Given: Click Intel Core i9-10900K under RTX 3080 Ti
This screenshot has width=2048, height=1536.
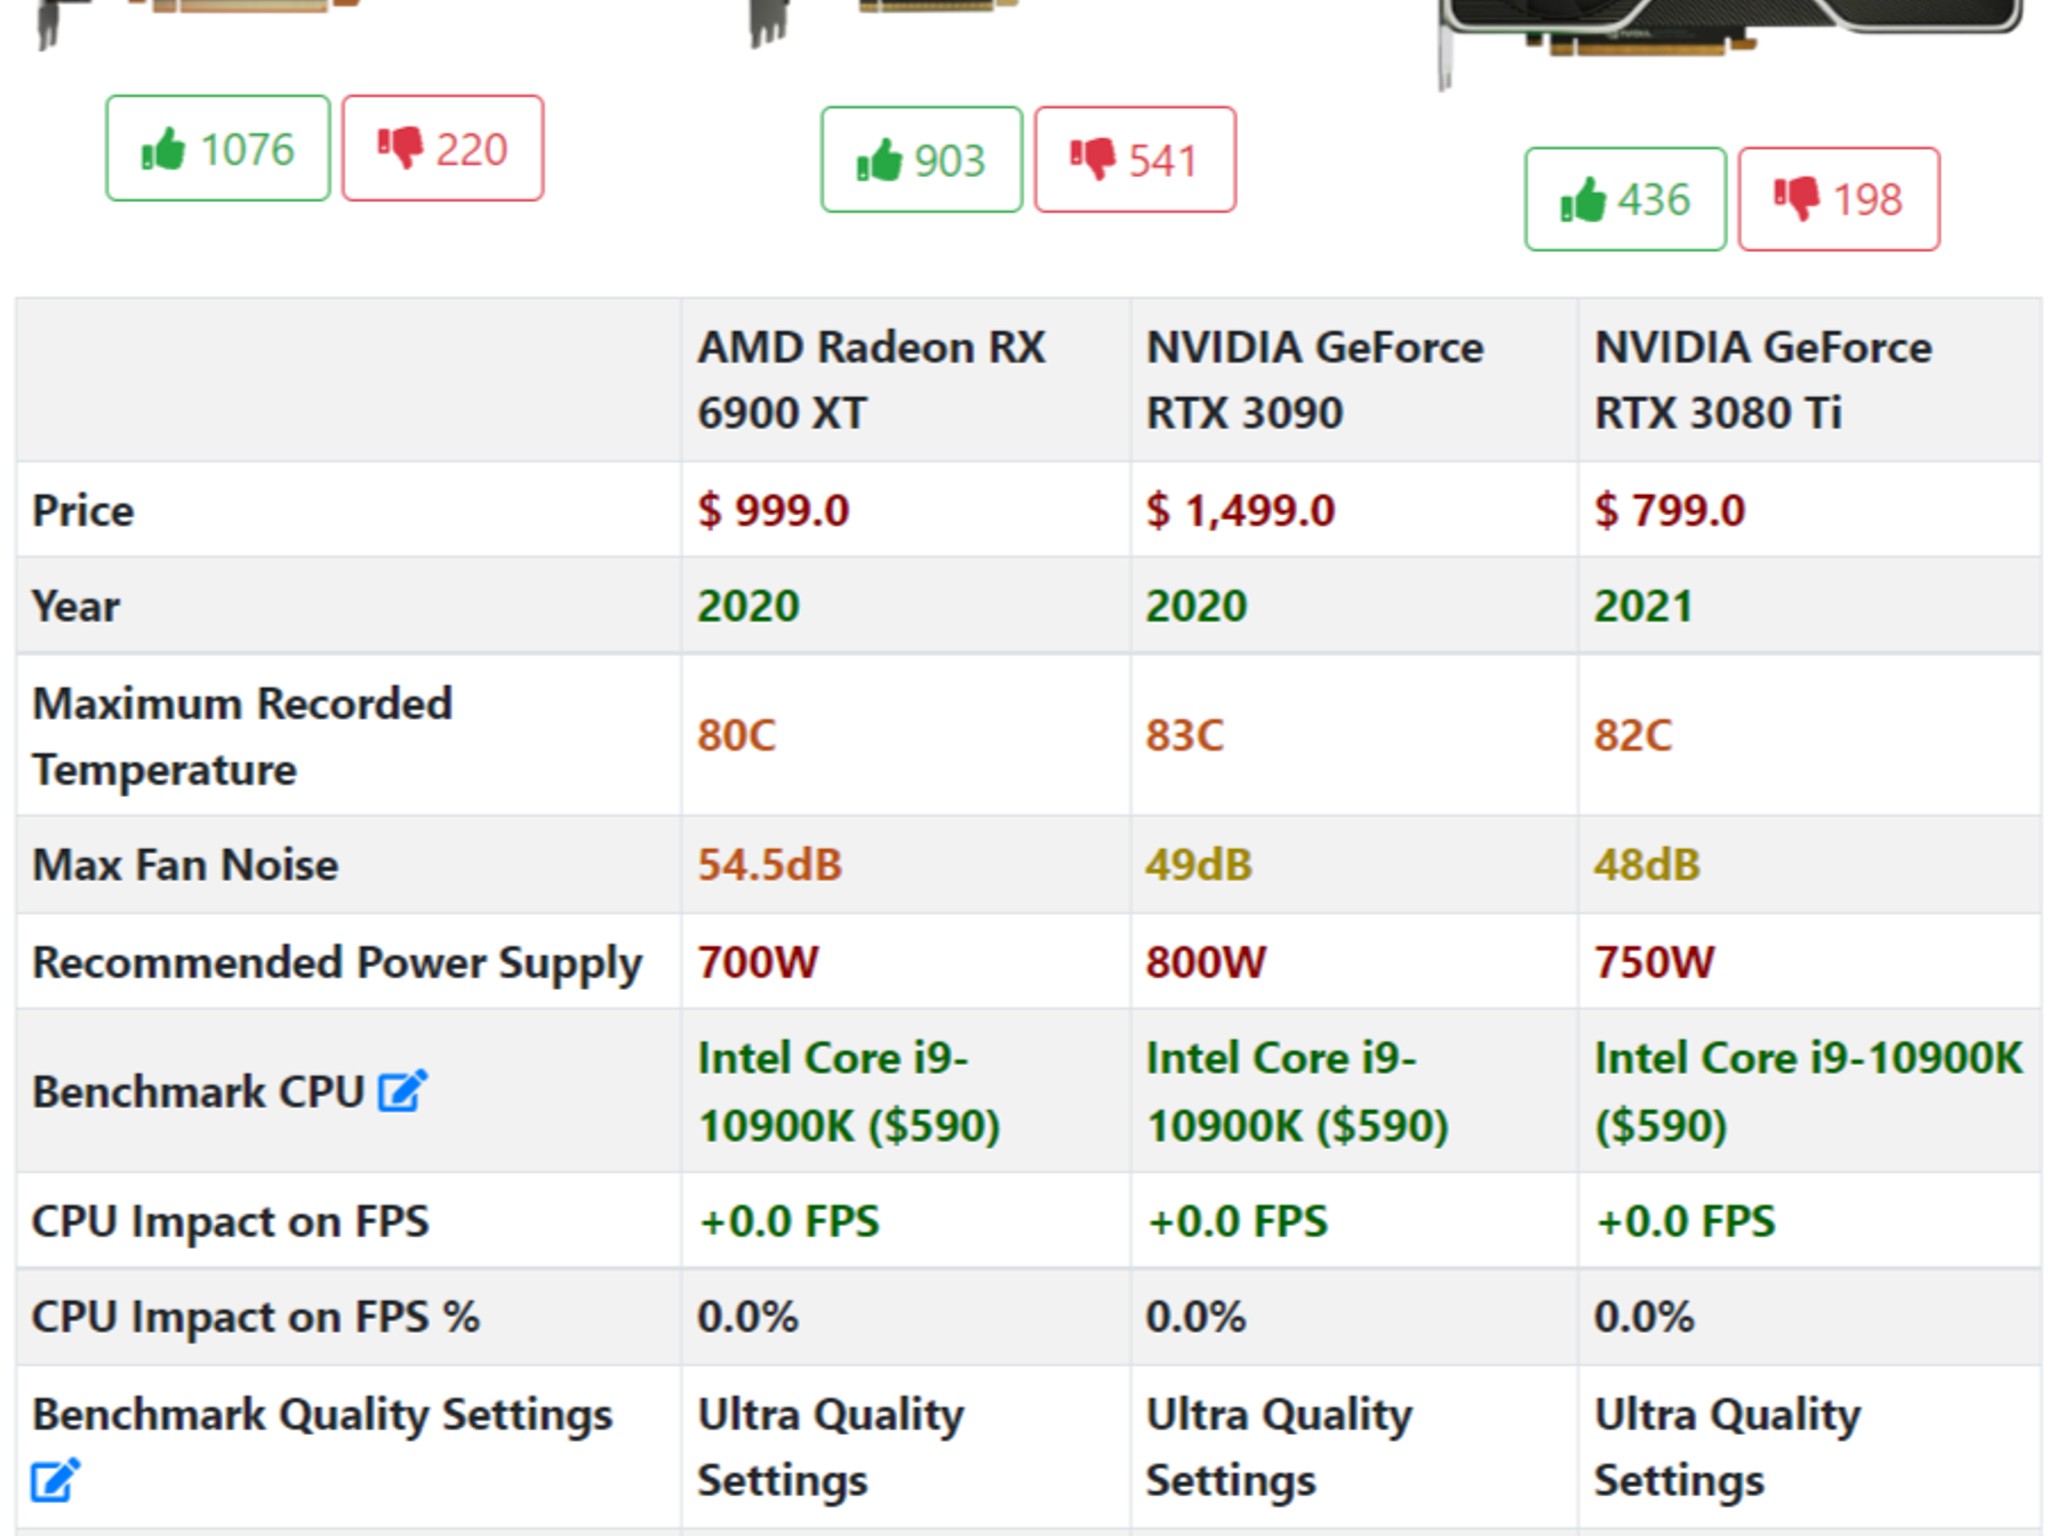Looking at the screenshot, I should (x=1806, y=1092).
